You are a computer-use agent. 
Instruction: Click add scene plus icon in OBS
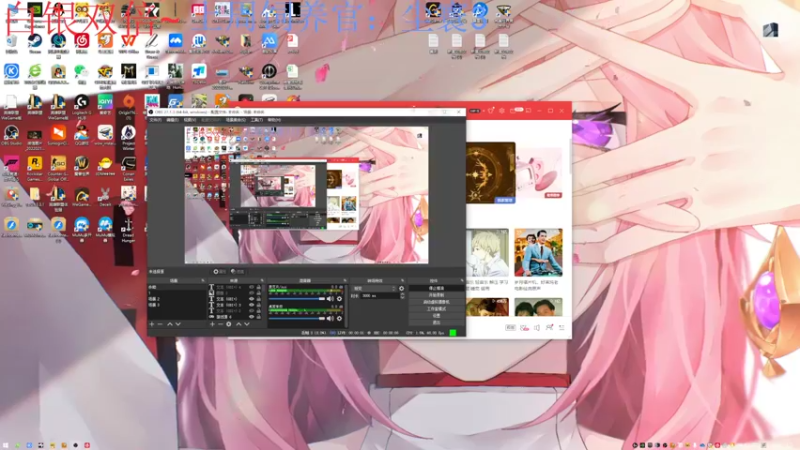coord(152,324)
